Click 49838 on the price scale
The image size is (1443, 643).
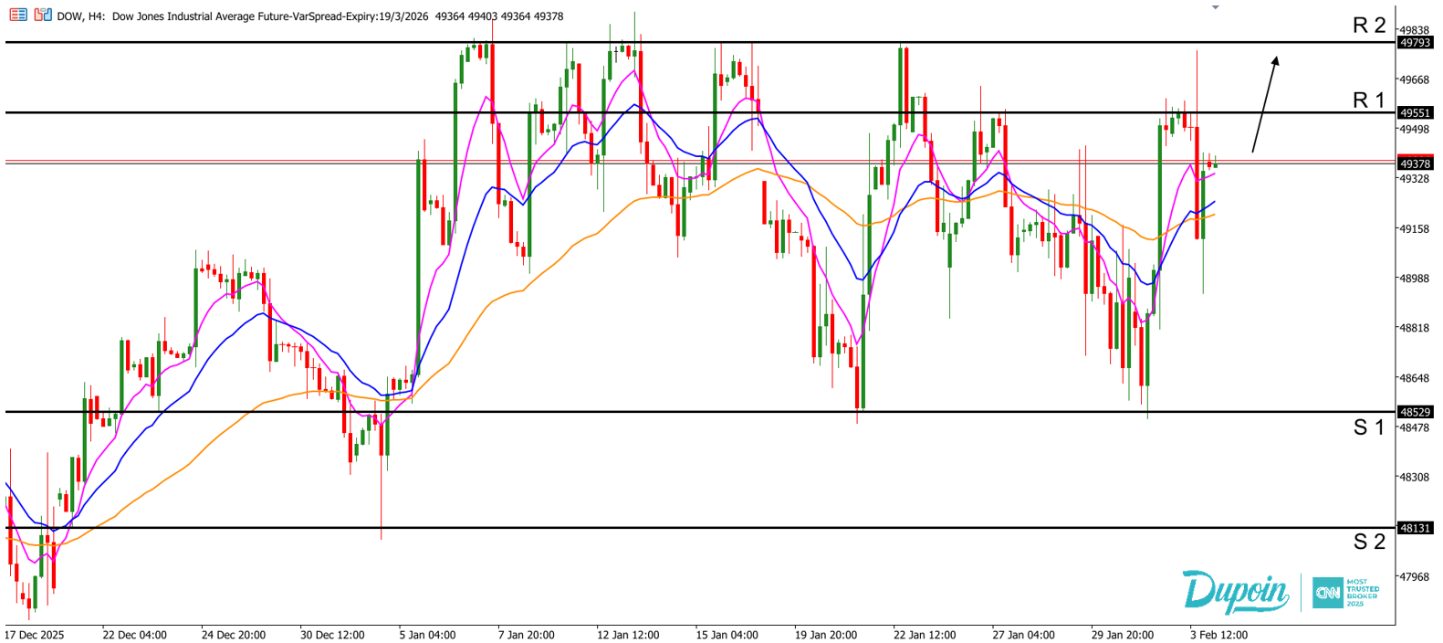point(1417,30)
